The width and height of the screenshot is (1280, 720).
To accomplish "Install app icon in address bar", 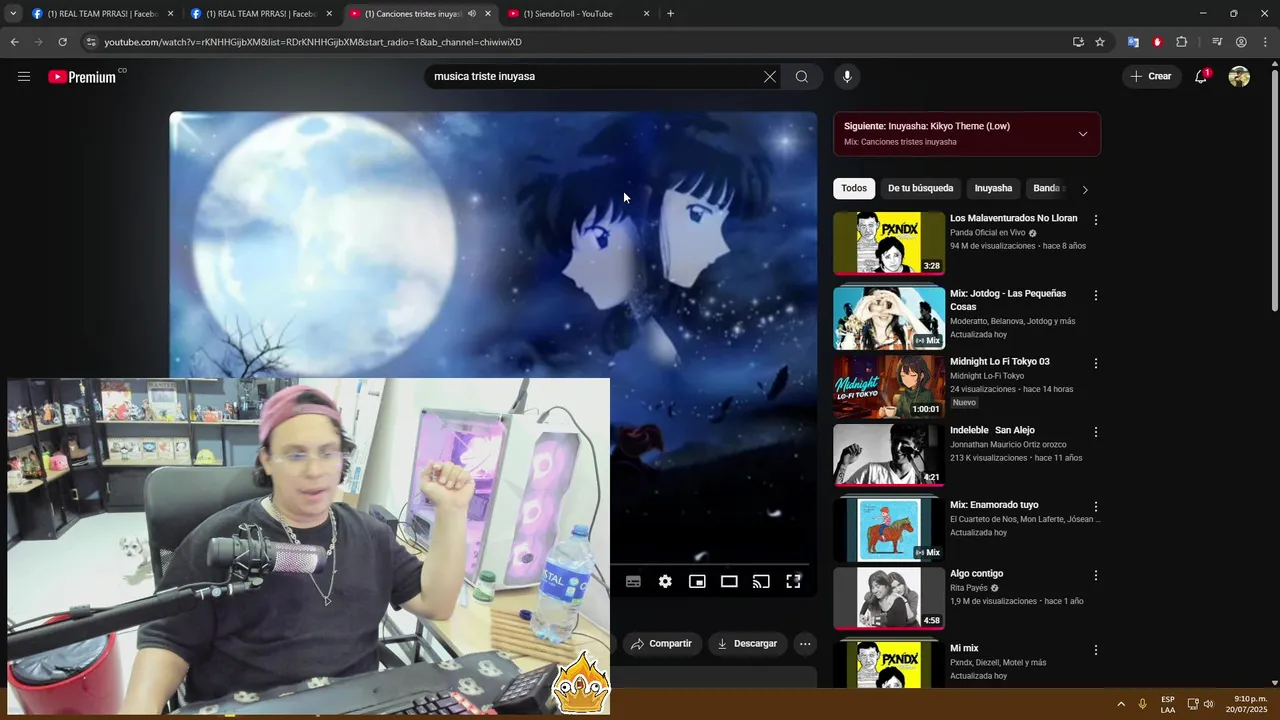I will pos(1078,42).
